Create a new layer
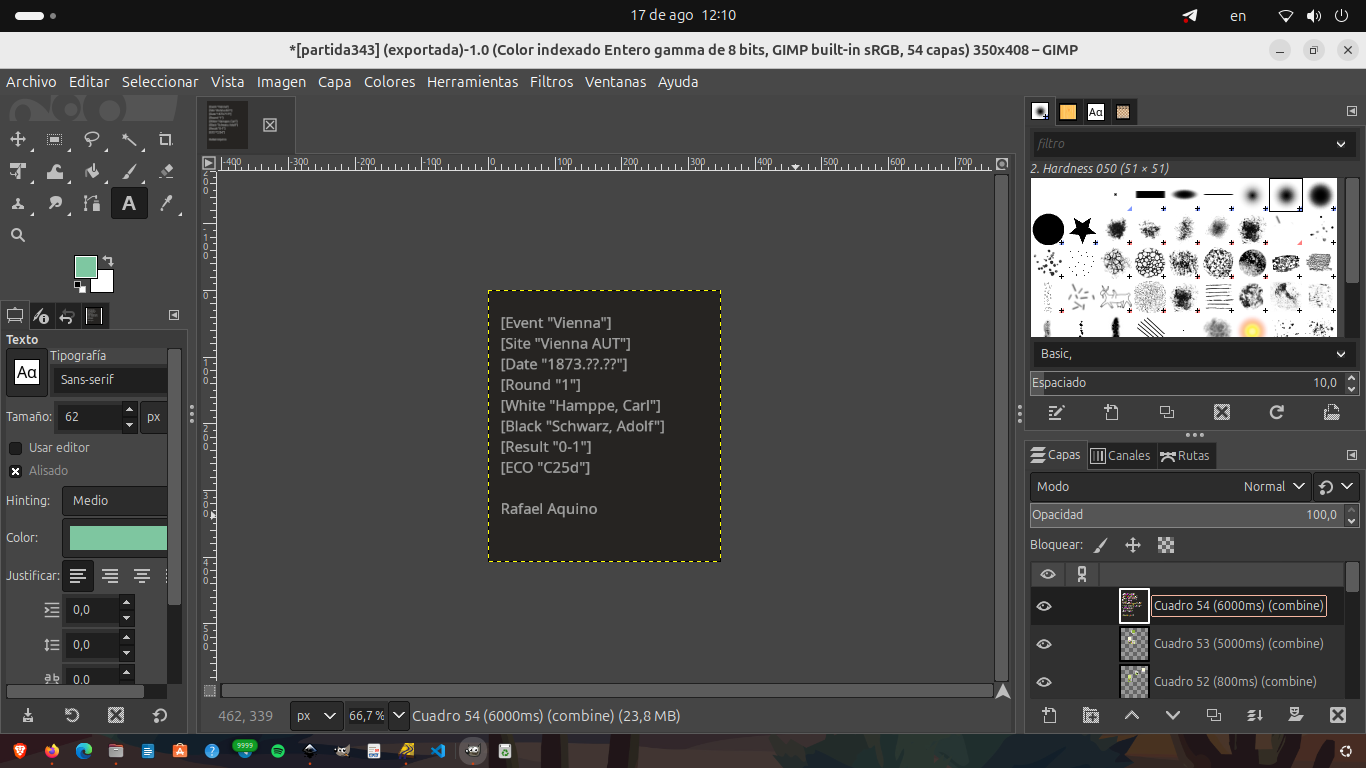 [1049, 715]
